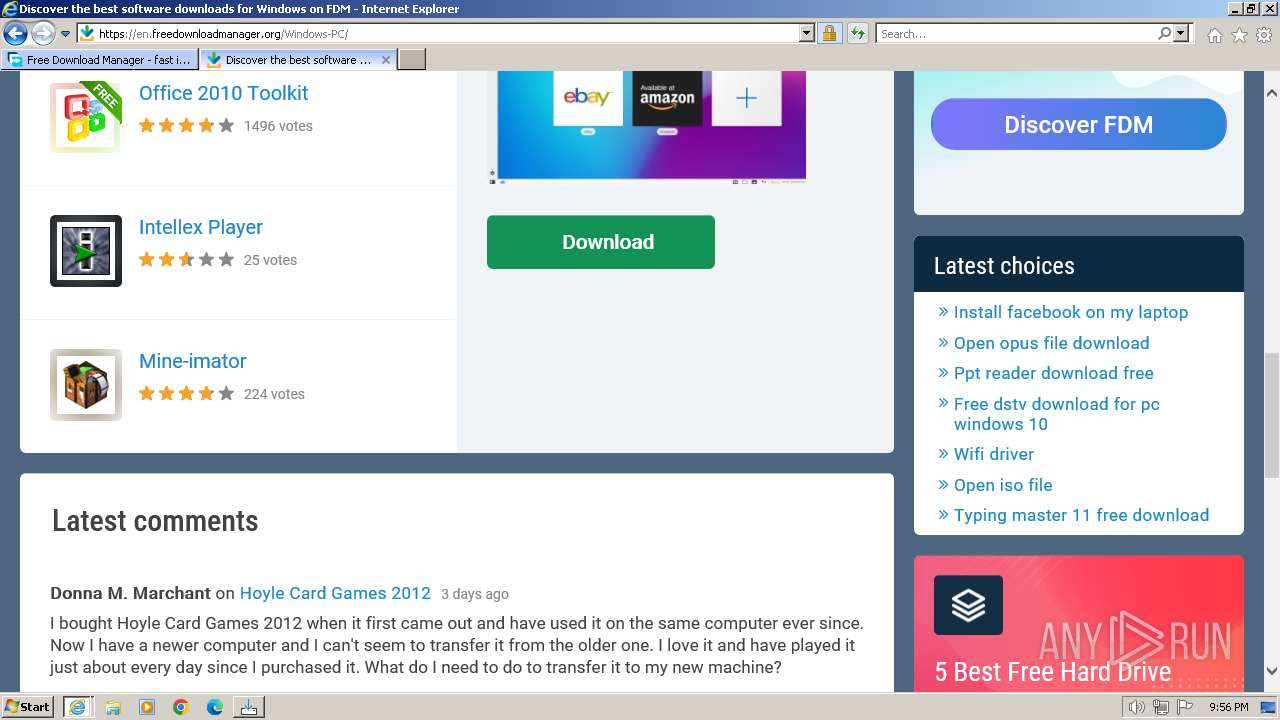The image size is (1280, 720).
Task: Click the Discover FDM button
Action: 1078,124
